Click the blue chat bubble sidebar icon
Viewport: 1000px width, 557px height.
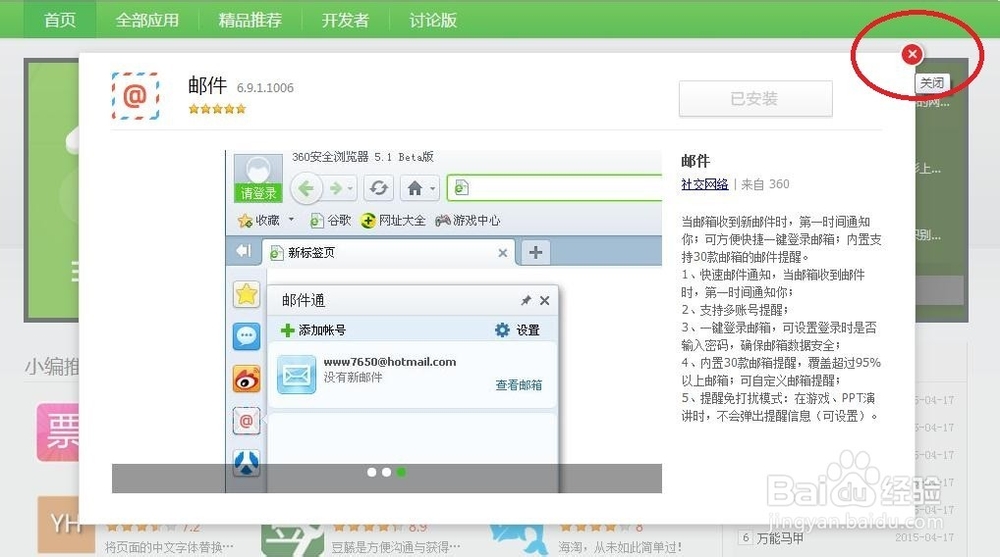[247, 336]
